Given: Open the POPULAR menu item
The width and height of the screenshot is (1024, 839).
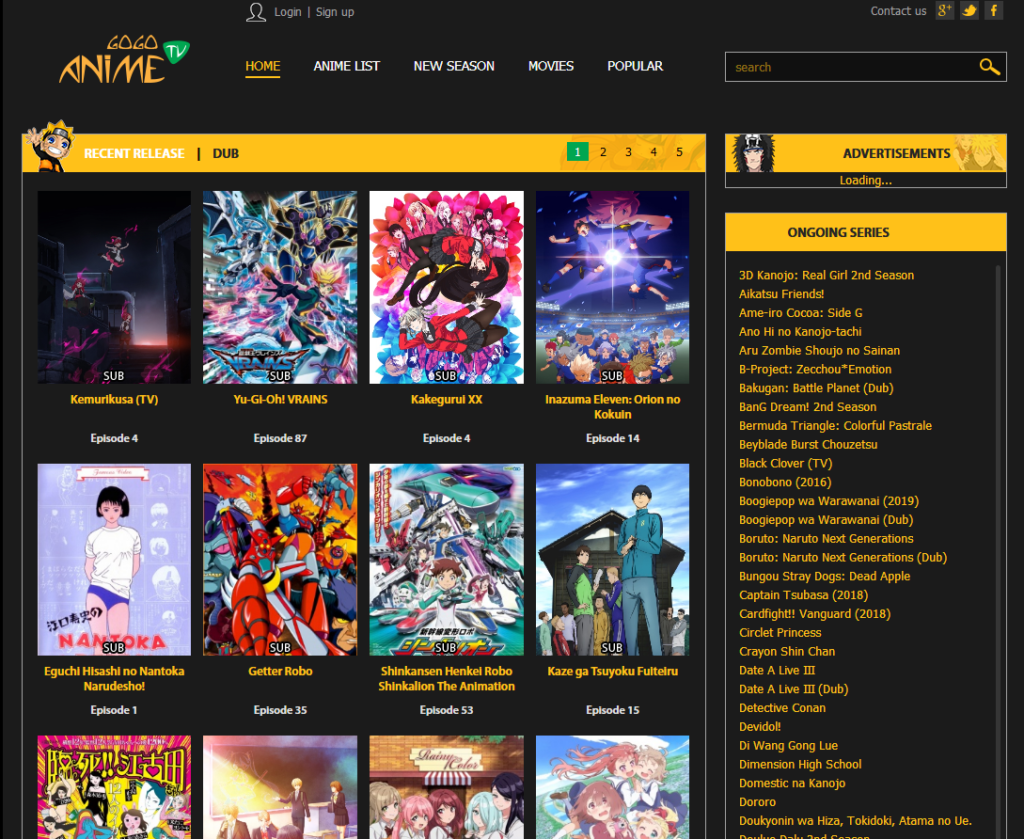Looking at the screenshot, I should tap(635, 66).
